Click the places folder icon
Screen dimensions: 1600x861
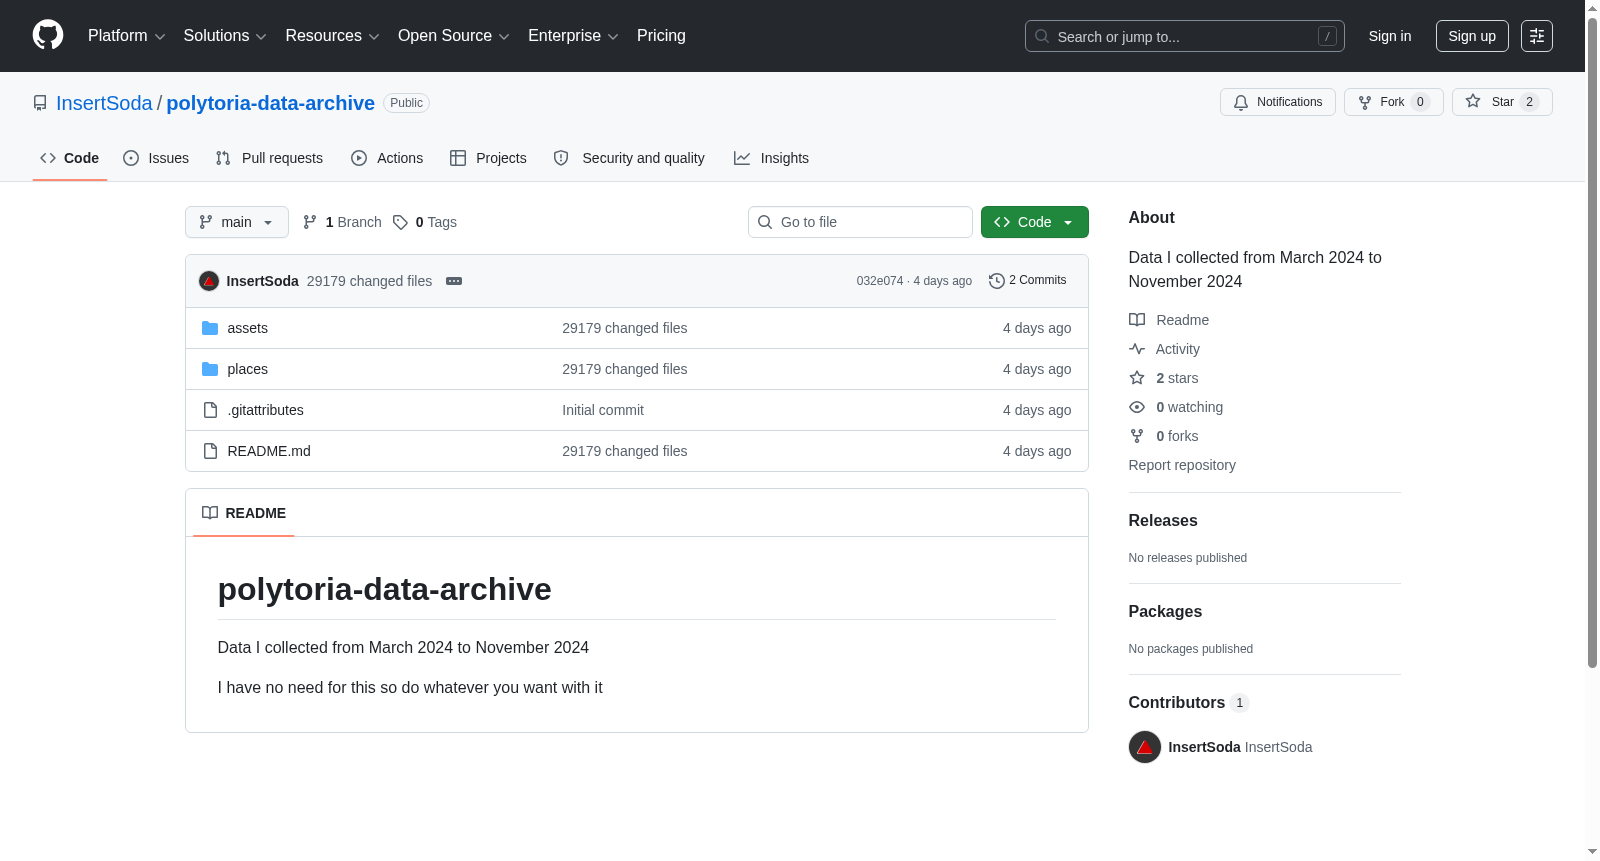pyautogui.click(x=210, y=369)
